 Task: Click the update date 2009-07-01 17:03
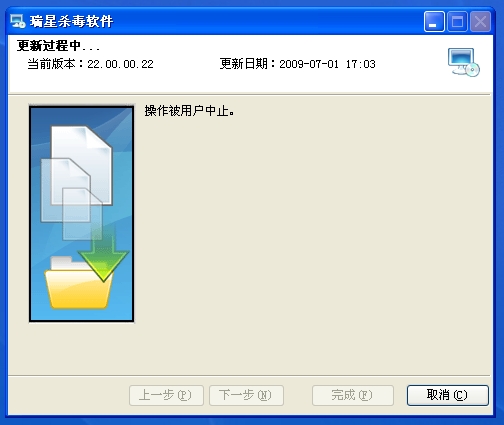pos(327,64)
